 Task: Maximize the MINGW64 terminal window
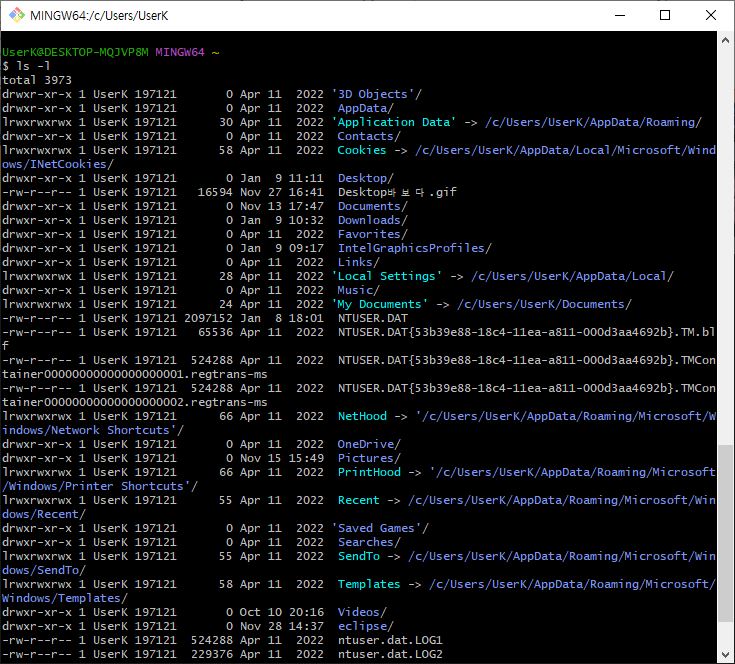(665, 15)
